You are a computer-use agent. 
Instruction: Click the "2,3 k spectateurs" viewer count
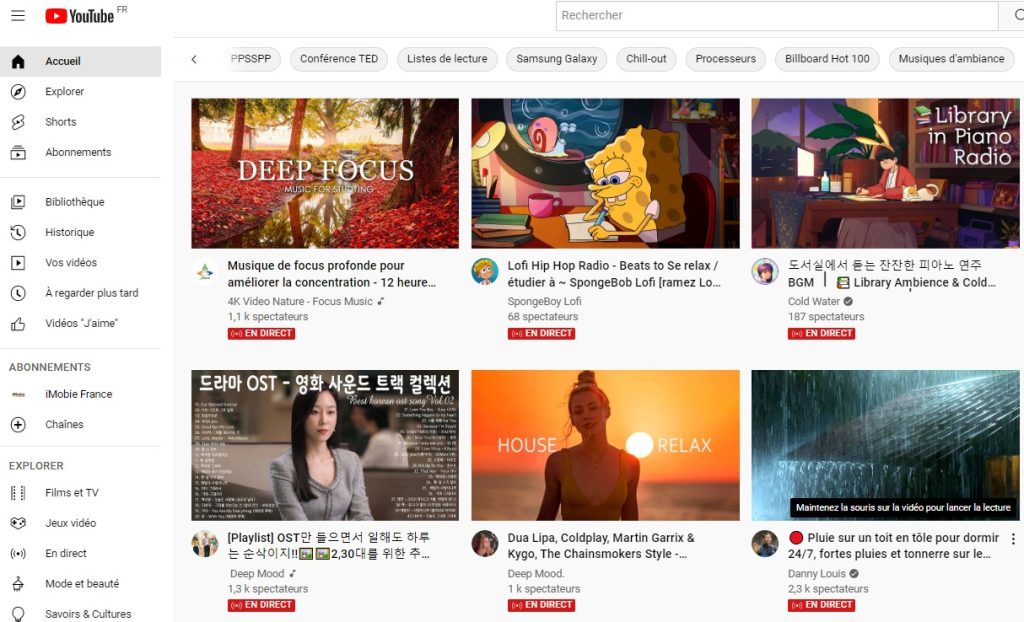point(828,589)
